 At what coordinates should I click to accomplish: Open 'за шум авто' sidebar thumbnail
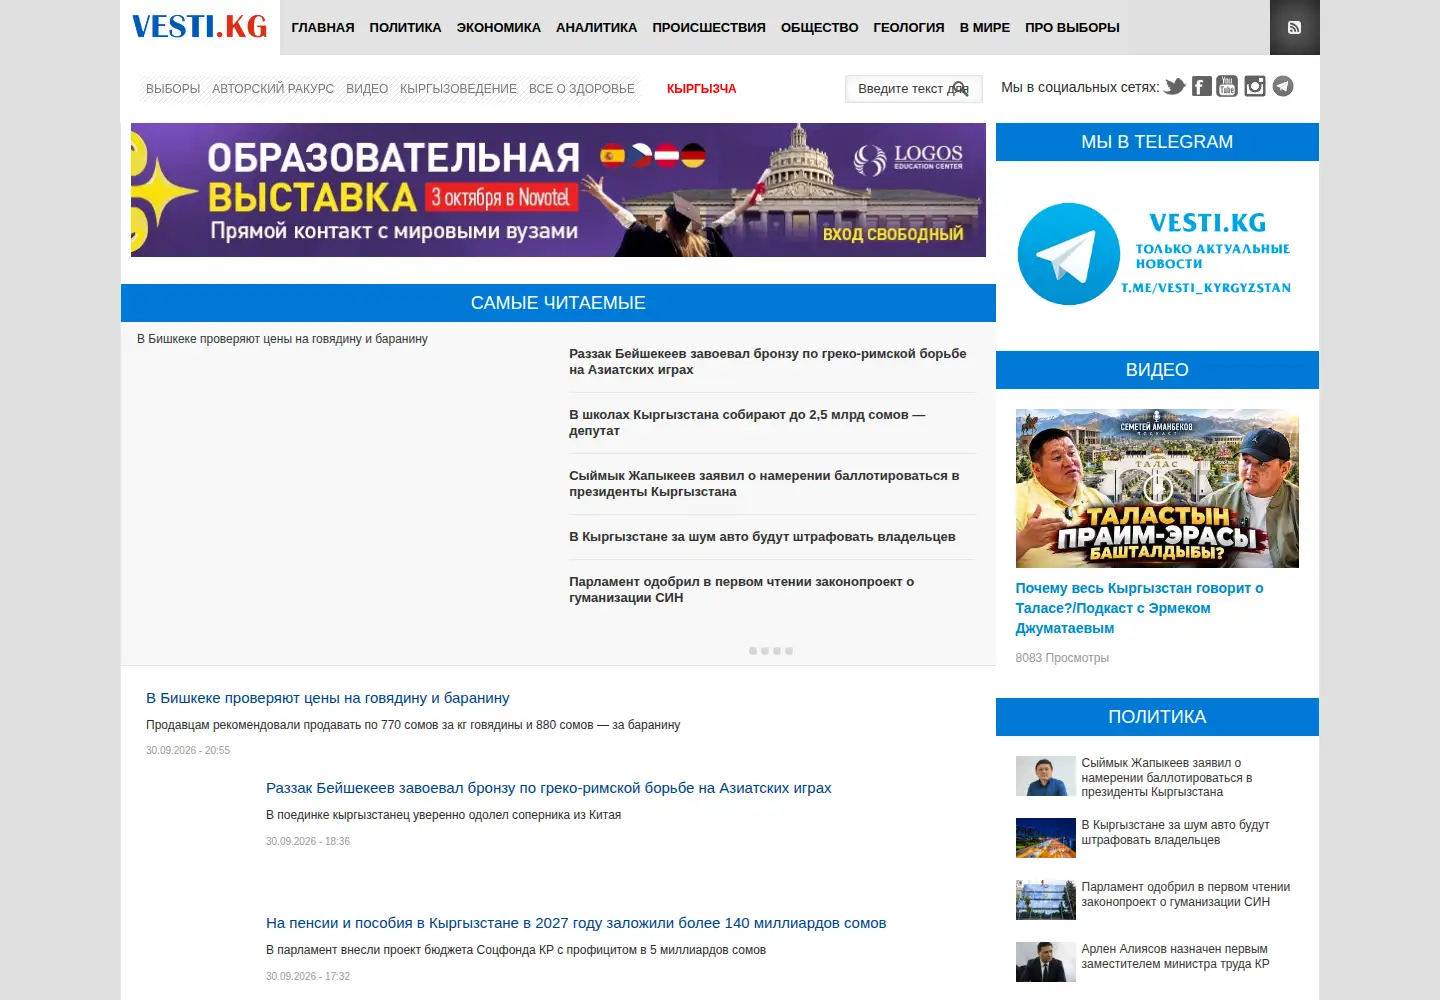[x=1046, y=838]
